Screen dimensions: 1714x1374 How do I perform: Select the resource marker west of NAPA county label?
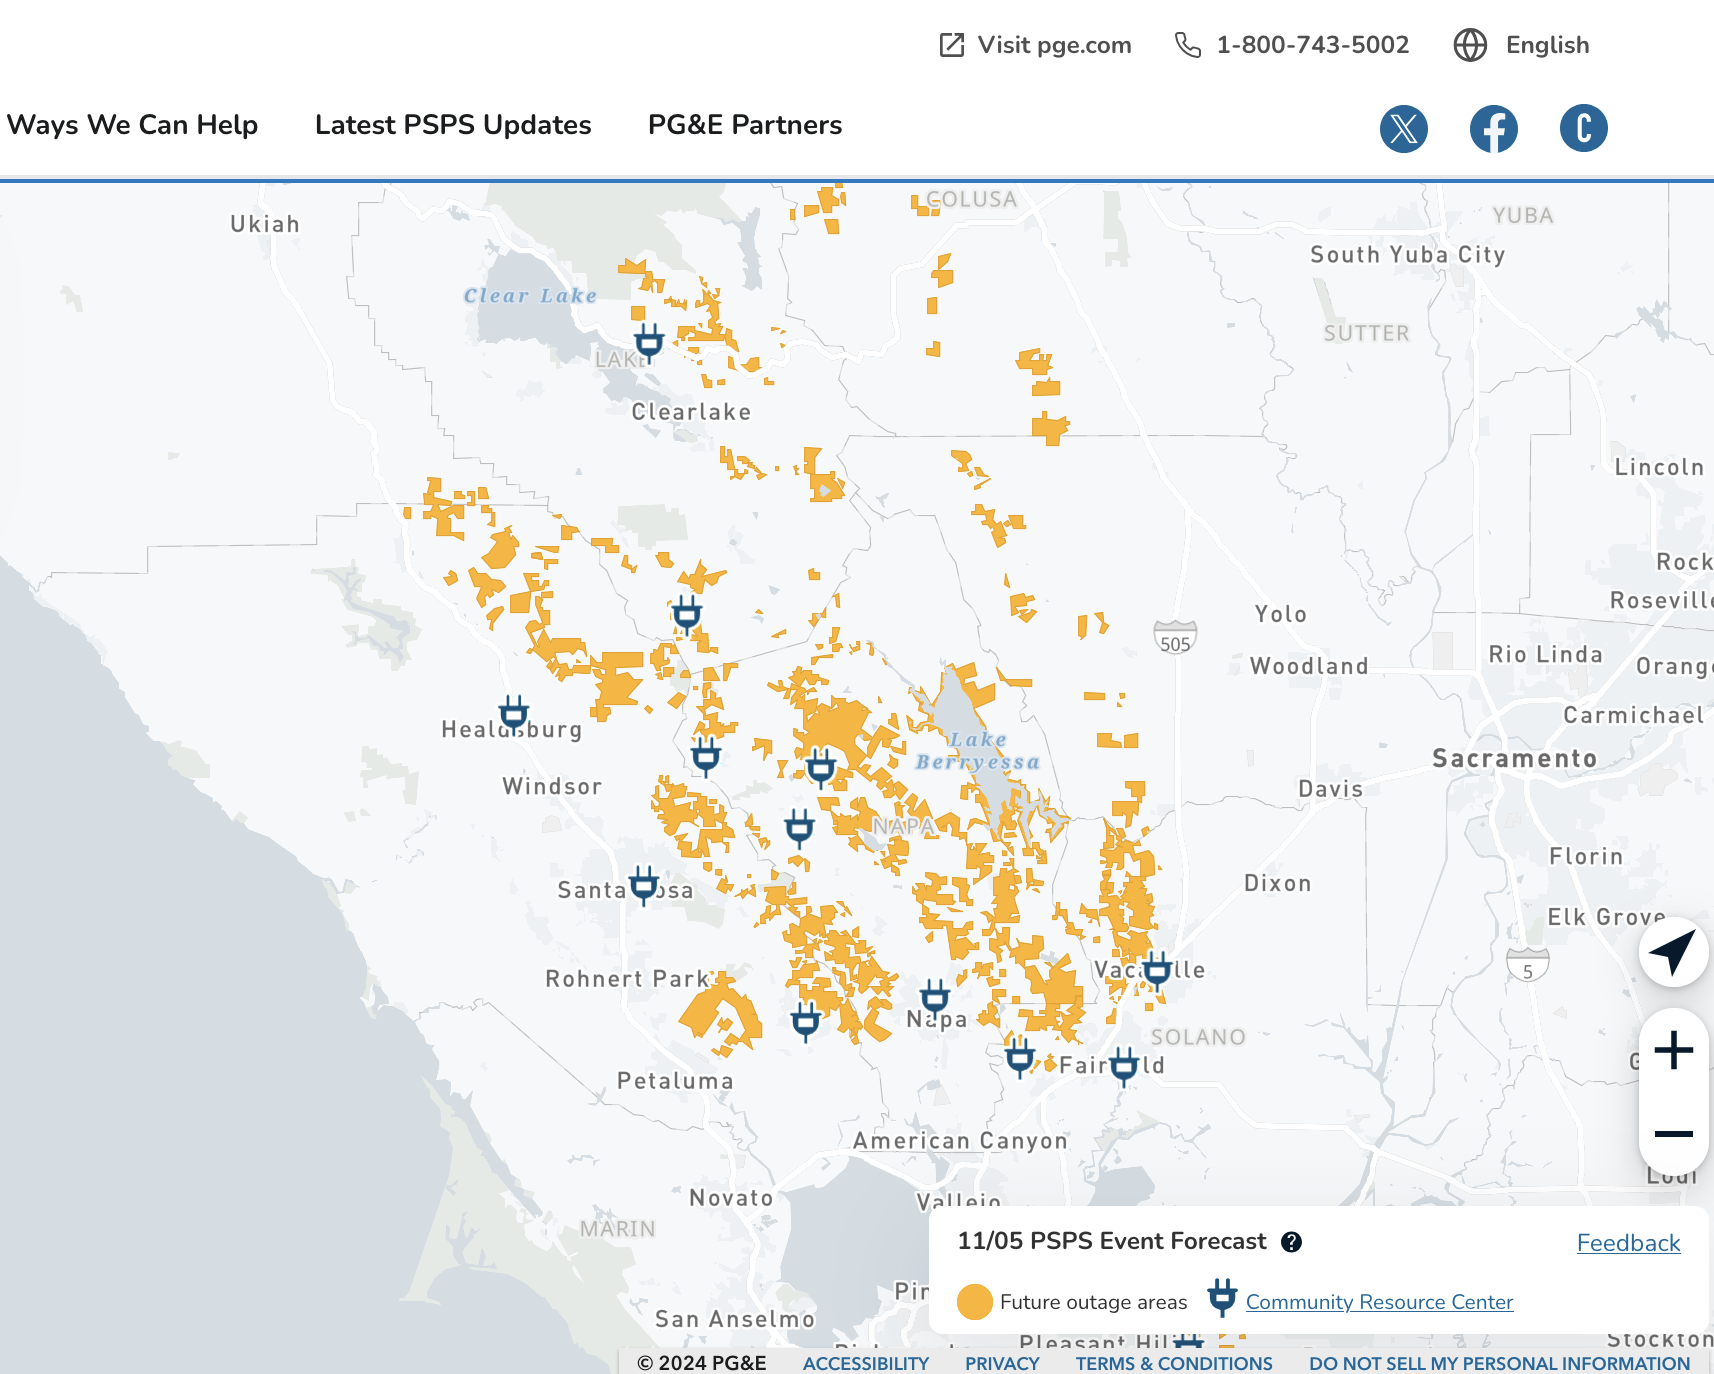coord(799,828)
